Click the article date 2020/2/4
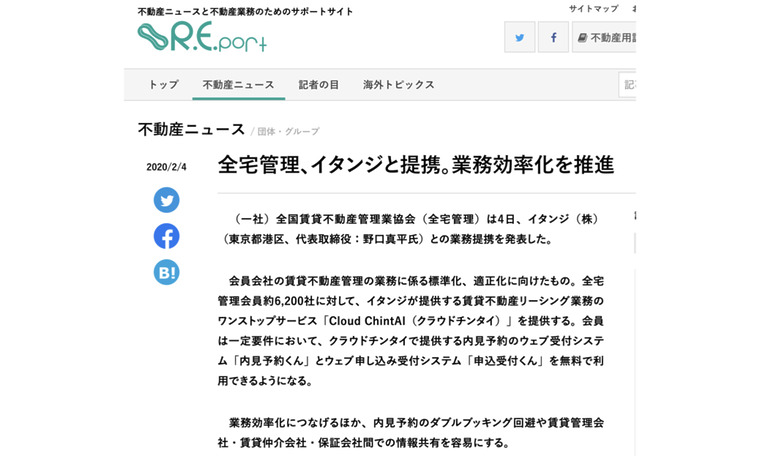This screenshot has width=760, height=456. pyautogui.click(x=166, y=167)
